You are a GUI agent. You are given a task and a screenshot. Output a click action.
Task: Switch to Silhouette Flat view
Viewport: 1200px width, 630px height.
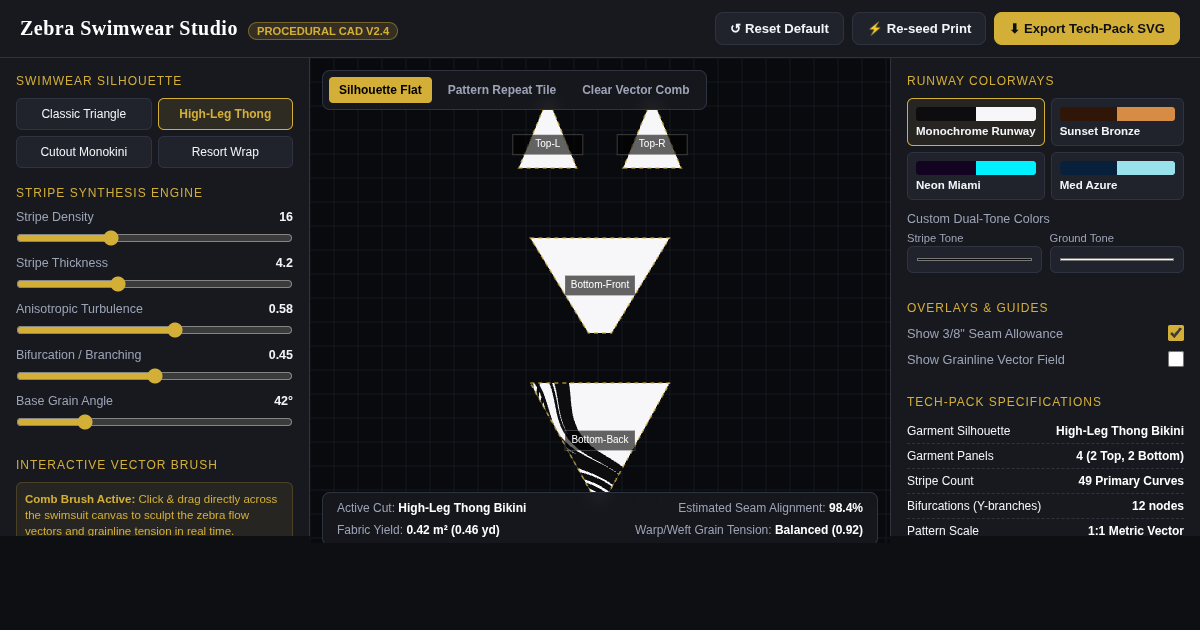(x=380, y=90)
